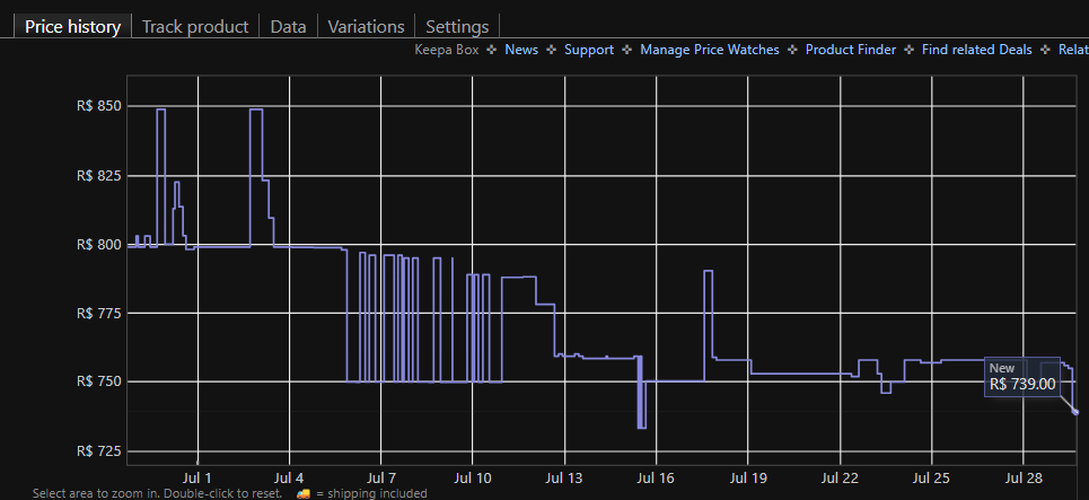1089x500 pixels.
Task: Click the price line endpoint marker
Action: 1076,412
